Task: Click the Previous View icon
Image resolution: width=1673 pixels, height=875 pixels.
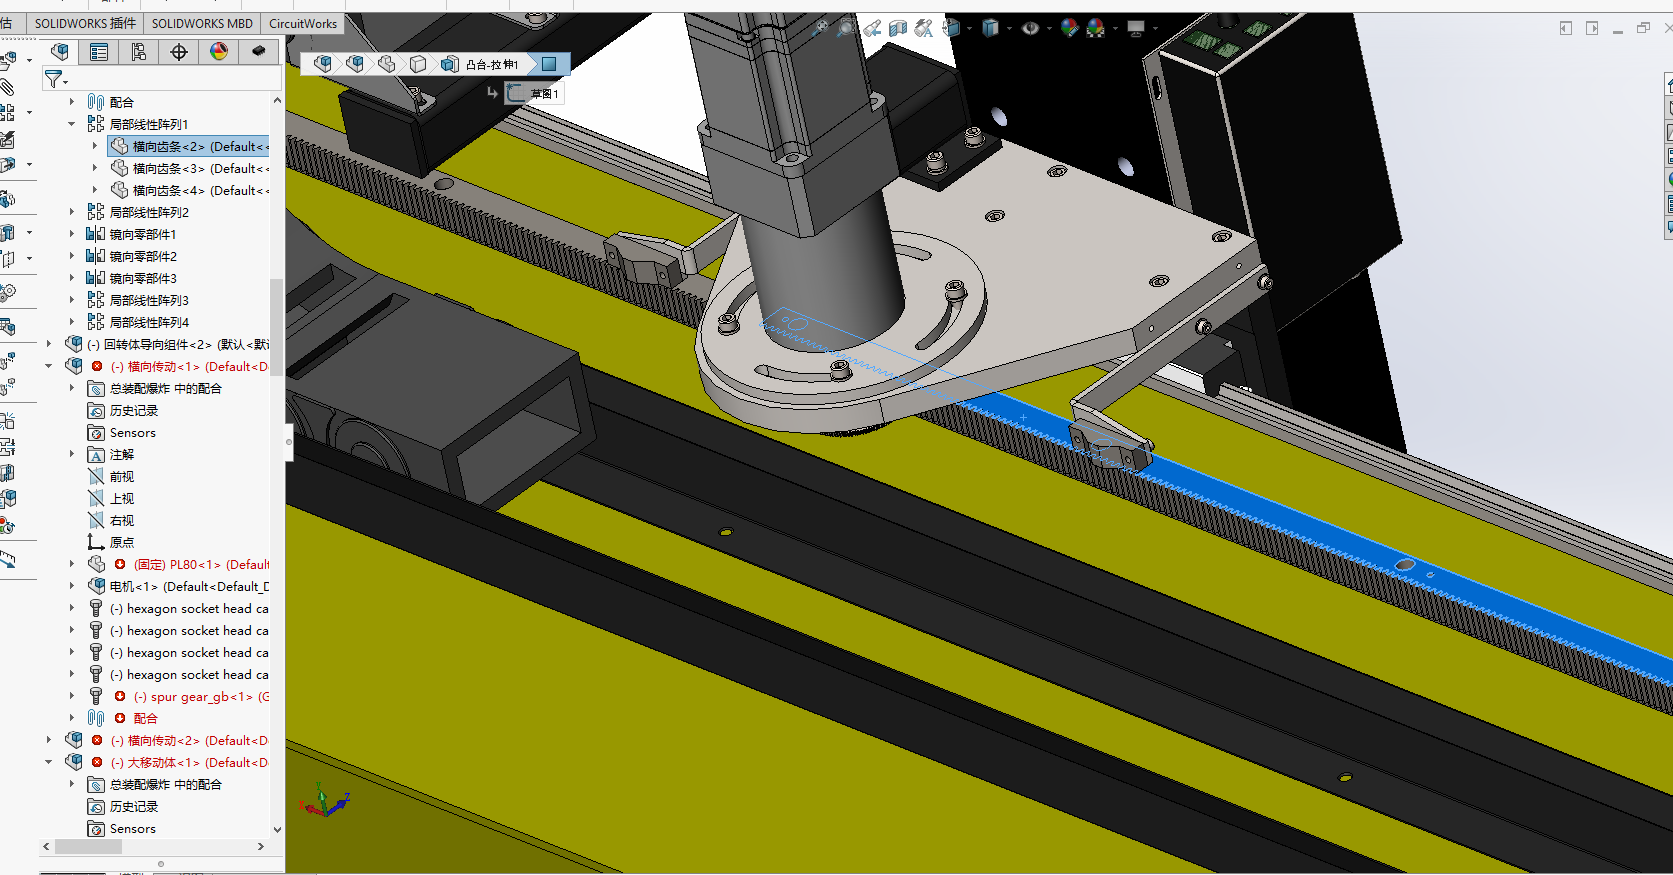Action: [x=872, y=28]
